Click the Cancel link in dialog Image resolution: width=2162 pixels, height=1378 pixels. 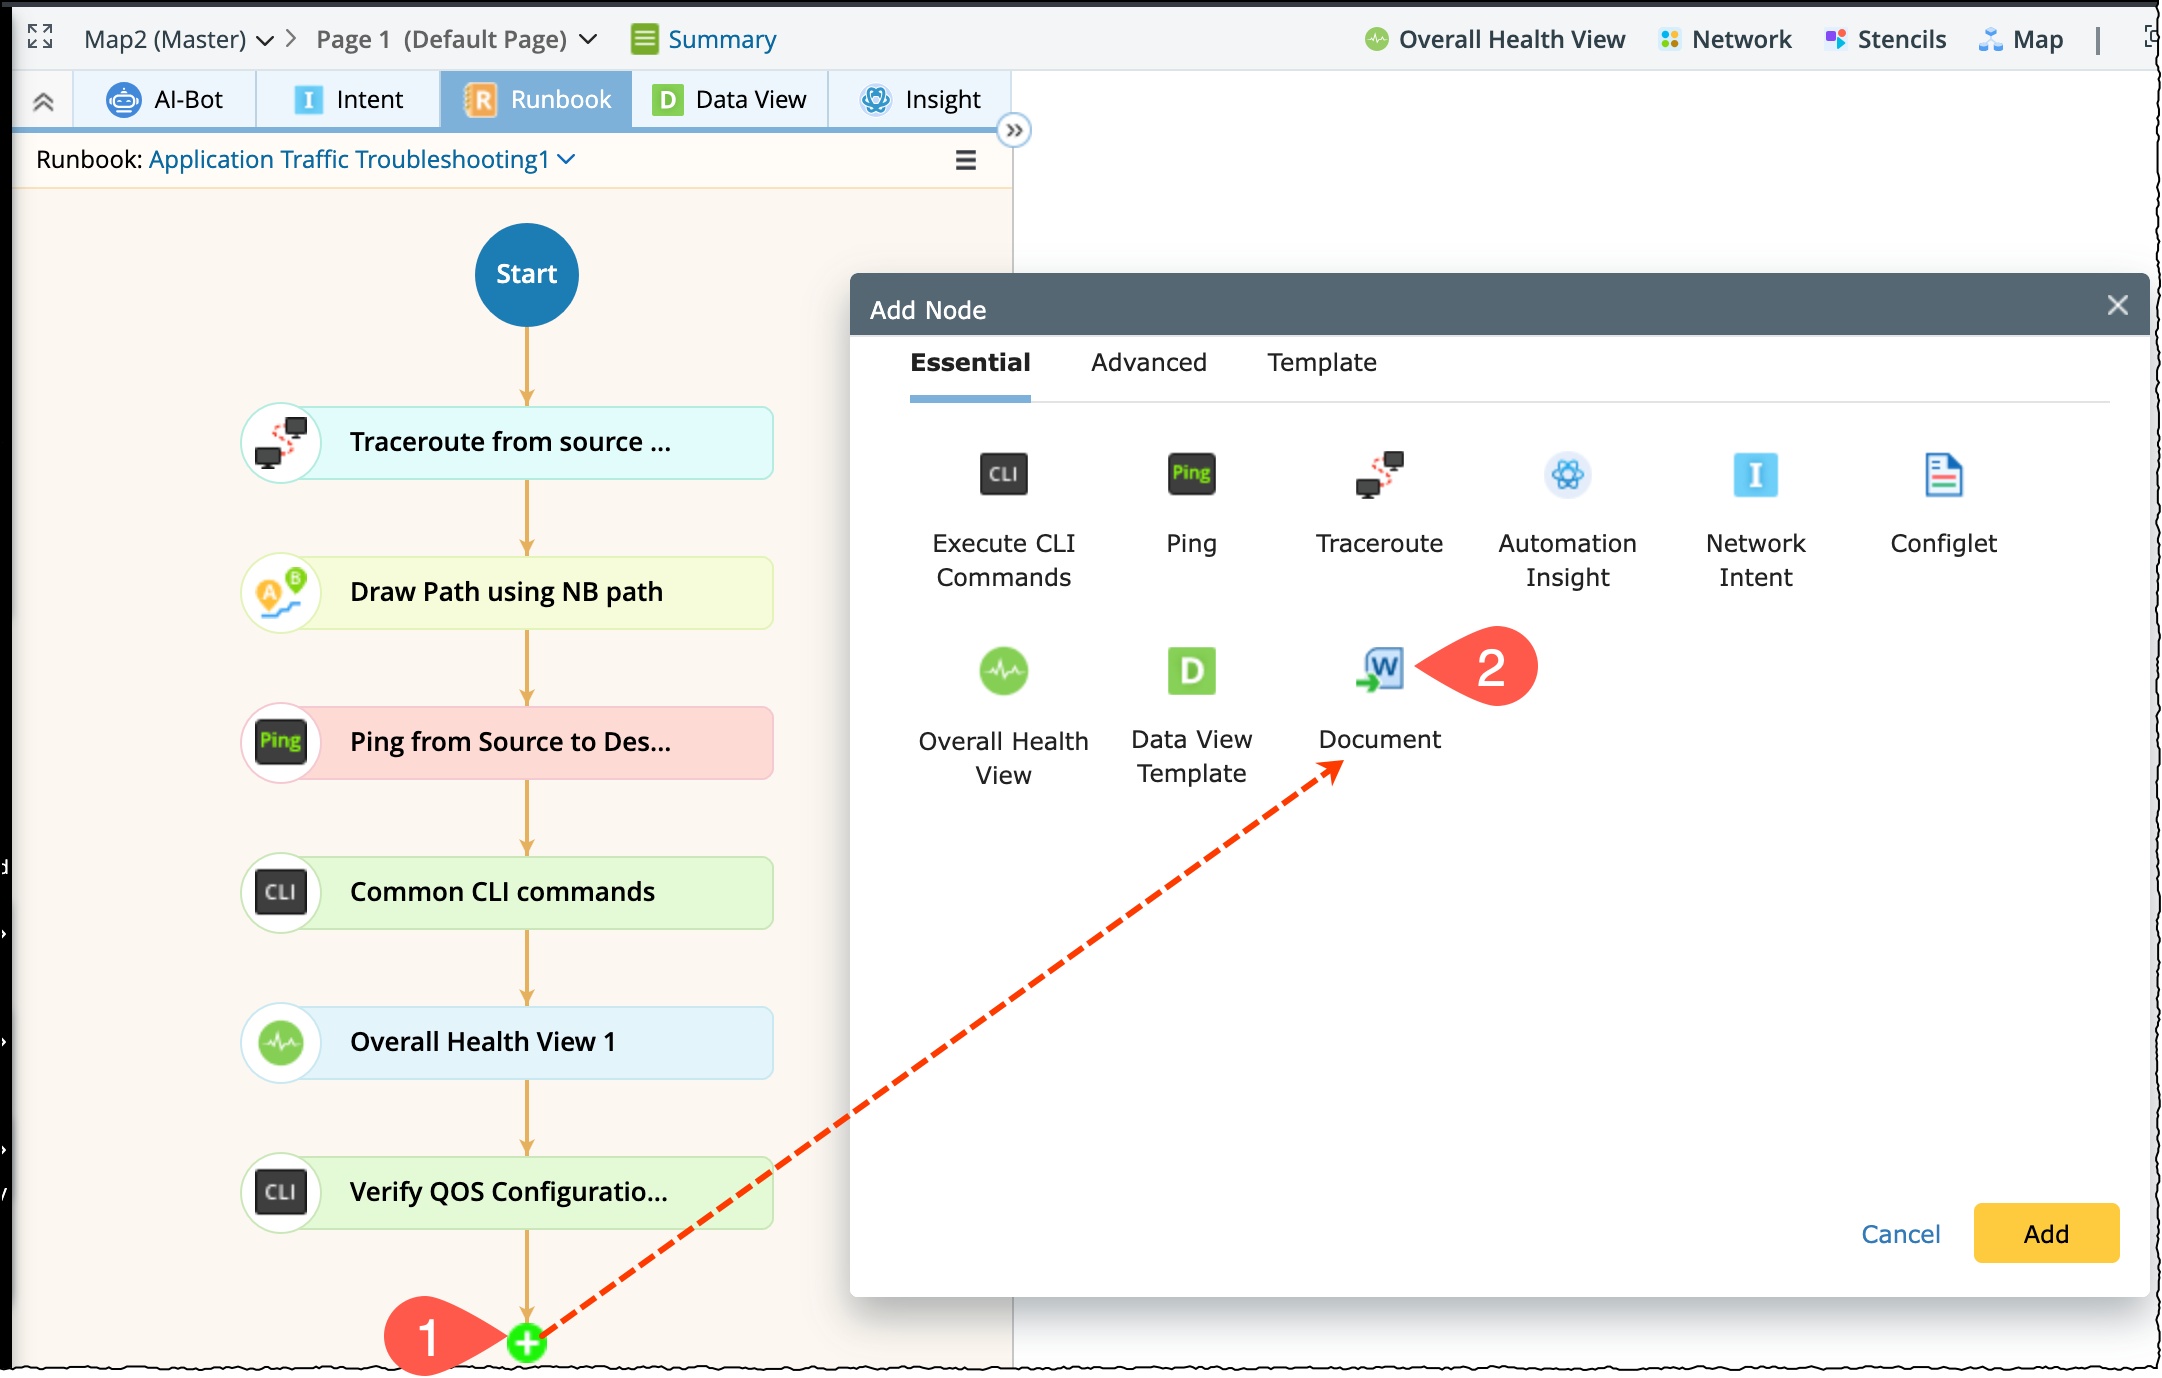1900,1234
